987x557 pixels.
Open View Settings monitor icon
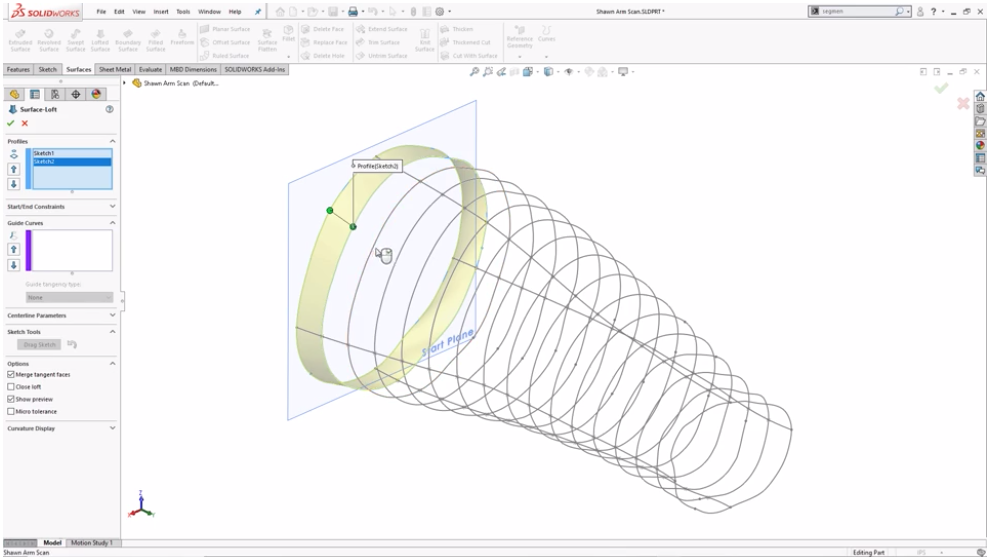[x=623, y=72]
